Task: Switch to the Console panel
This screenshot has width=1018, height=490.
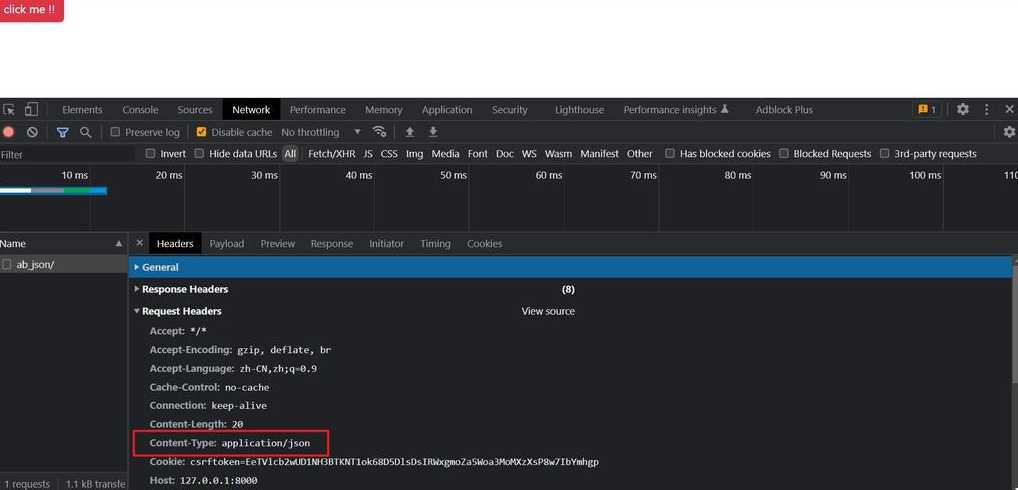Action: 140,110
